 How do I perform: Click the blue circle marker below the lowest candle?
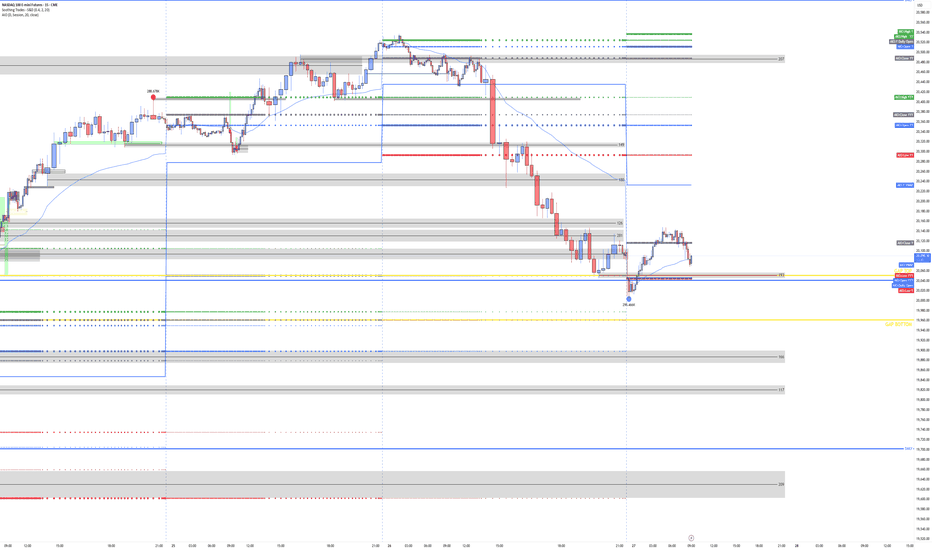click(629, 299)
